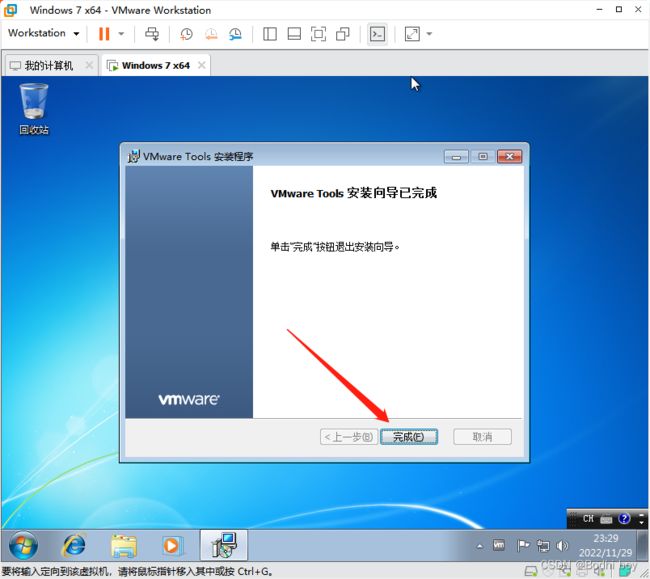Close the 我的计算机 tab
Screen dimensions: 650x579
[89, 65]
